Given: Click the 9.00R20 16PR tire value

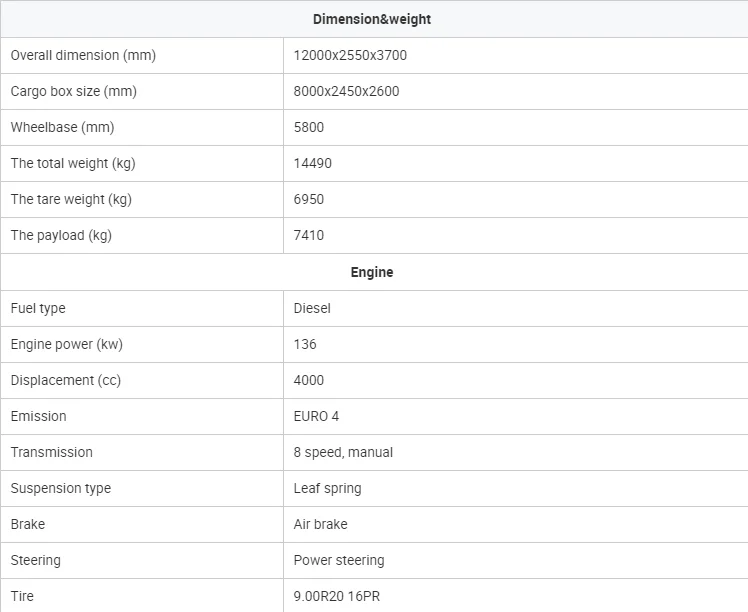Looking at the screenshot, I should [x=337, y=596].
